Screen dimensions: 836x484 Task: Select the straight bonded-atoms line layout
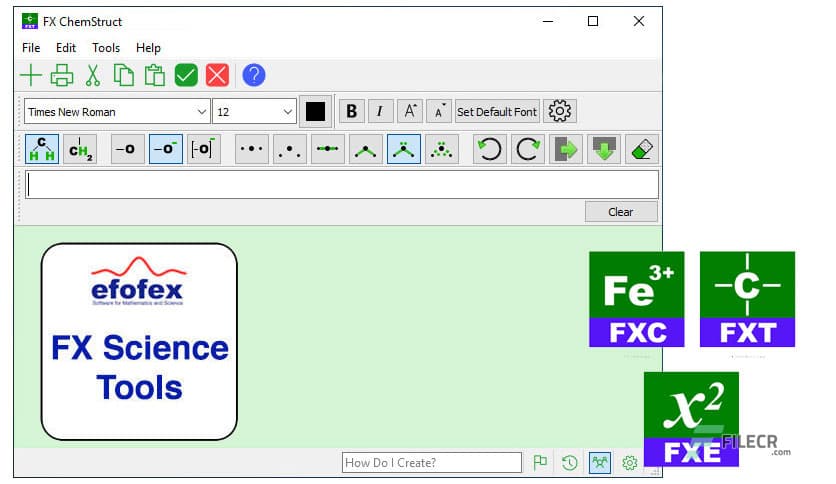tap(327, 149)
